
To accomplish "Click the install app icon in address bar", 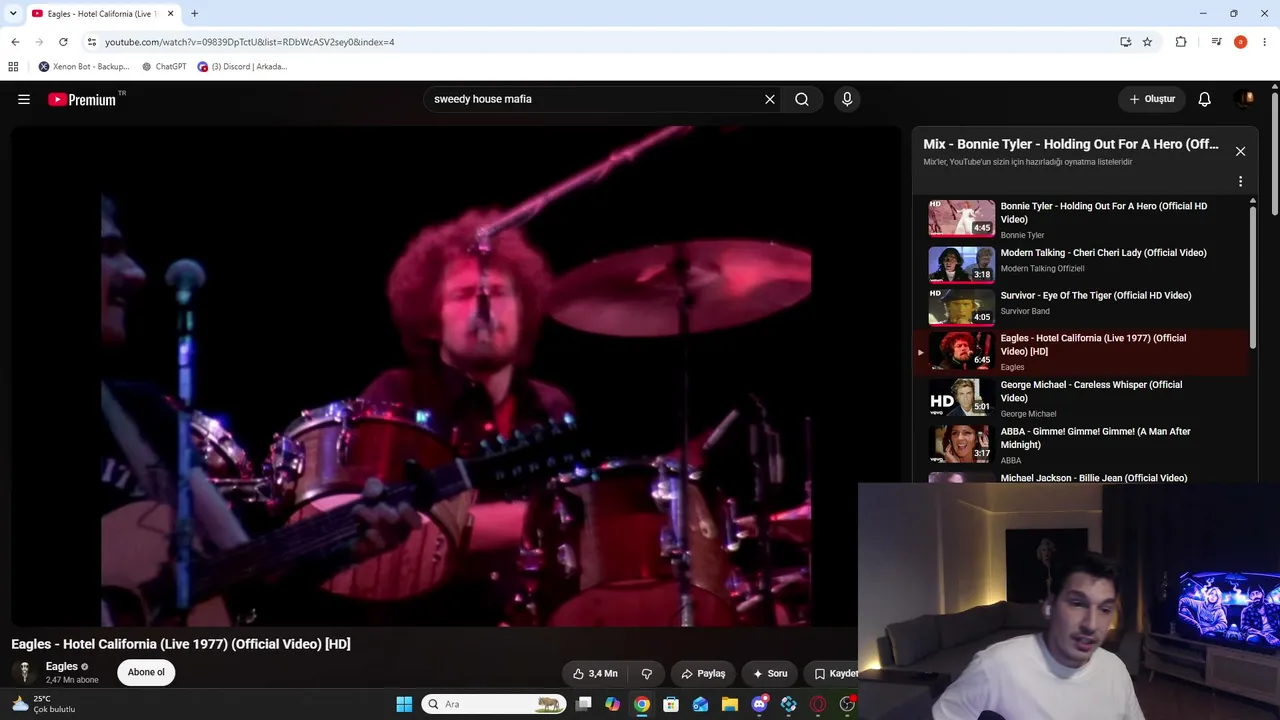I will (x=1126, y=42).
